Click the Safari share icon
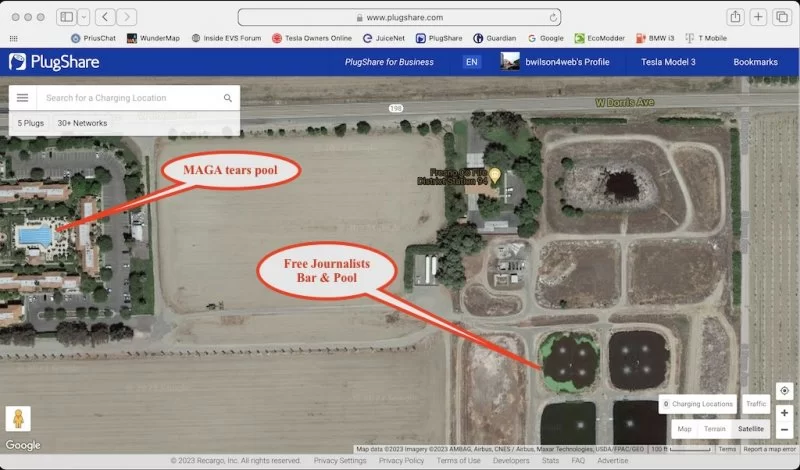 [x=735, y=17]
